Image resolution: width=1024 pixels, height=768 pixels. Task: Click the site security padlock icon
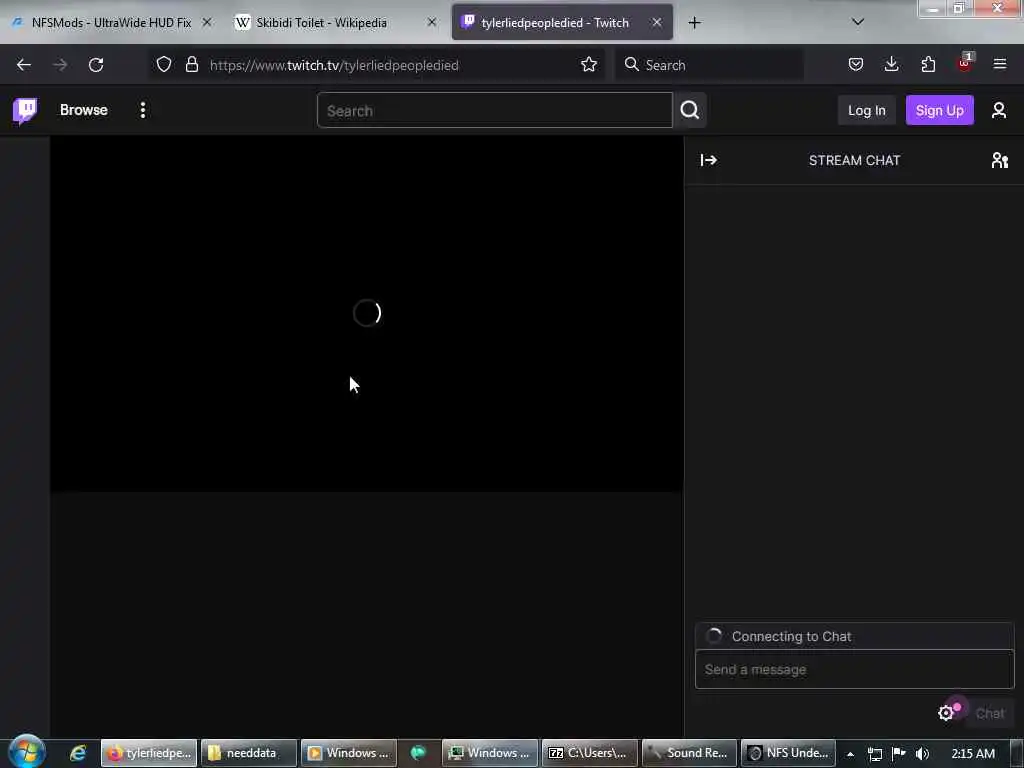[x=191, y=65]
